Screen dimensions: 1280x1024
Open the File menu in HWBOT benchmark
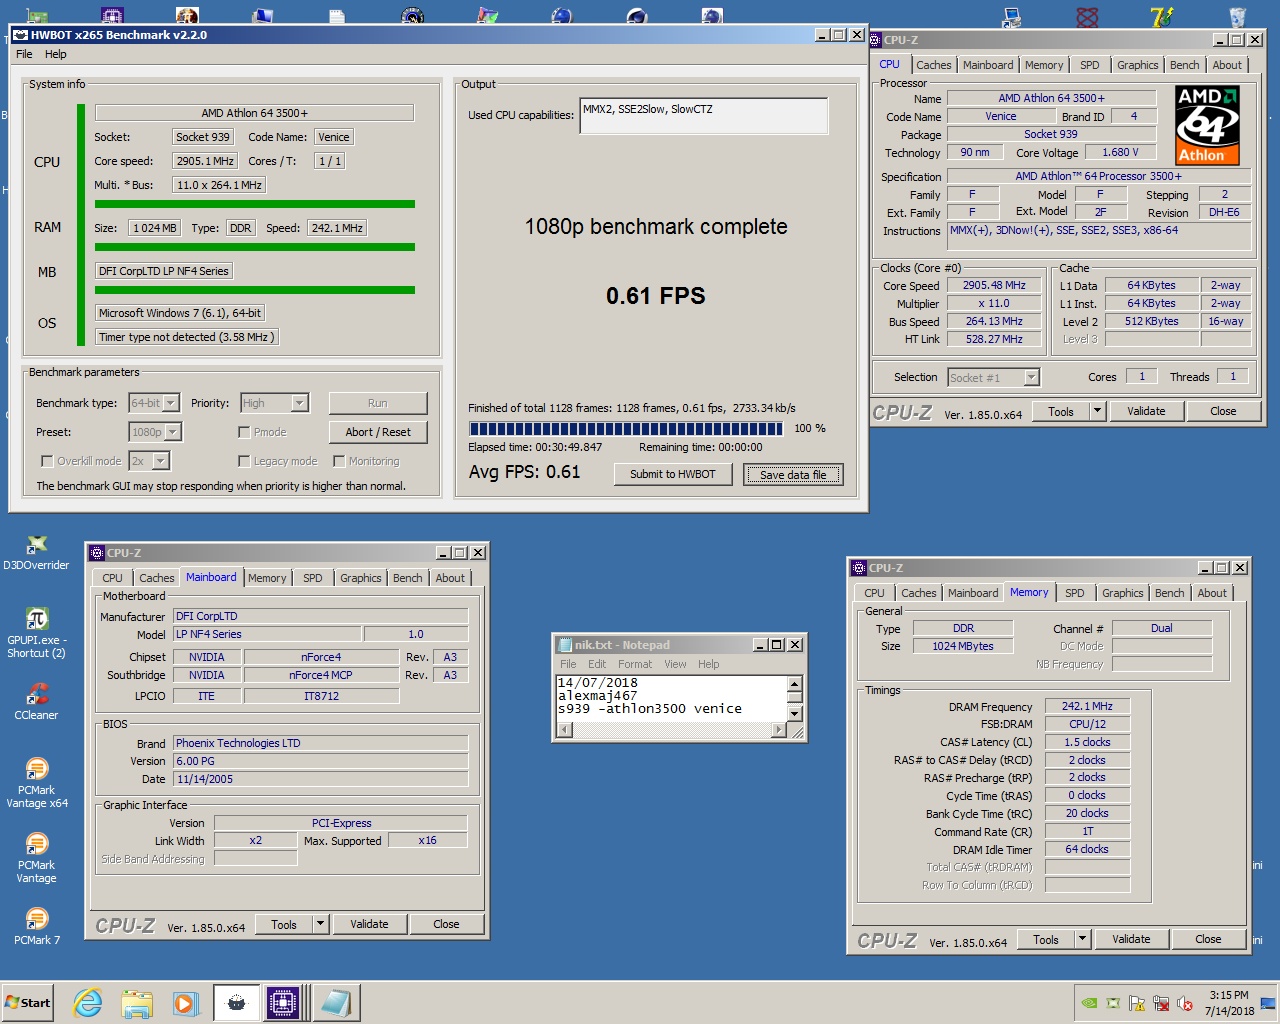click(24, 54)
